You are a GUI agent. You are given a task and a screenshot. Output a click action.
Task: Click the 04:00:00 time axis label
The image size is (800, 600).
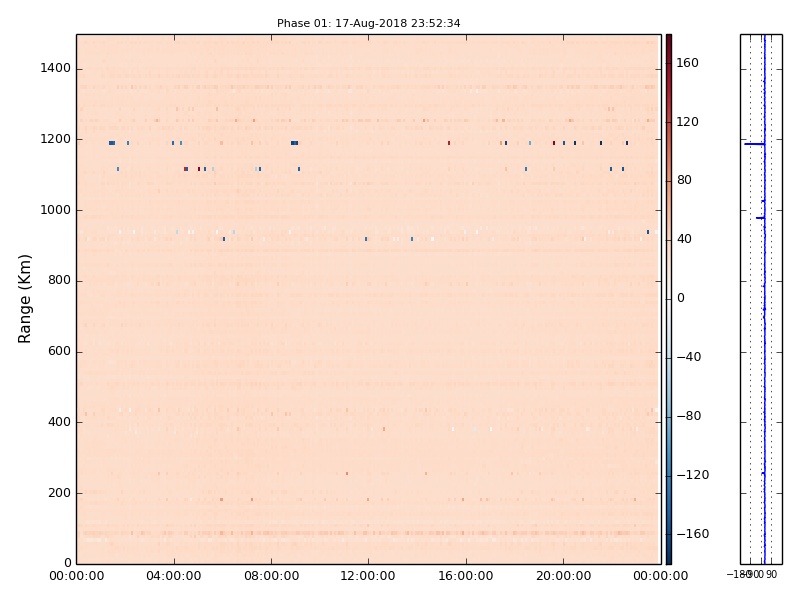[173, 576]
